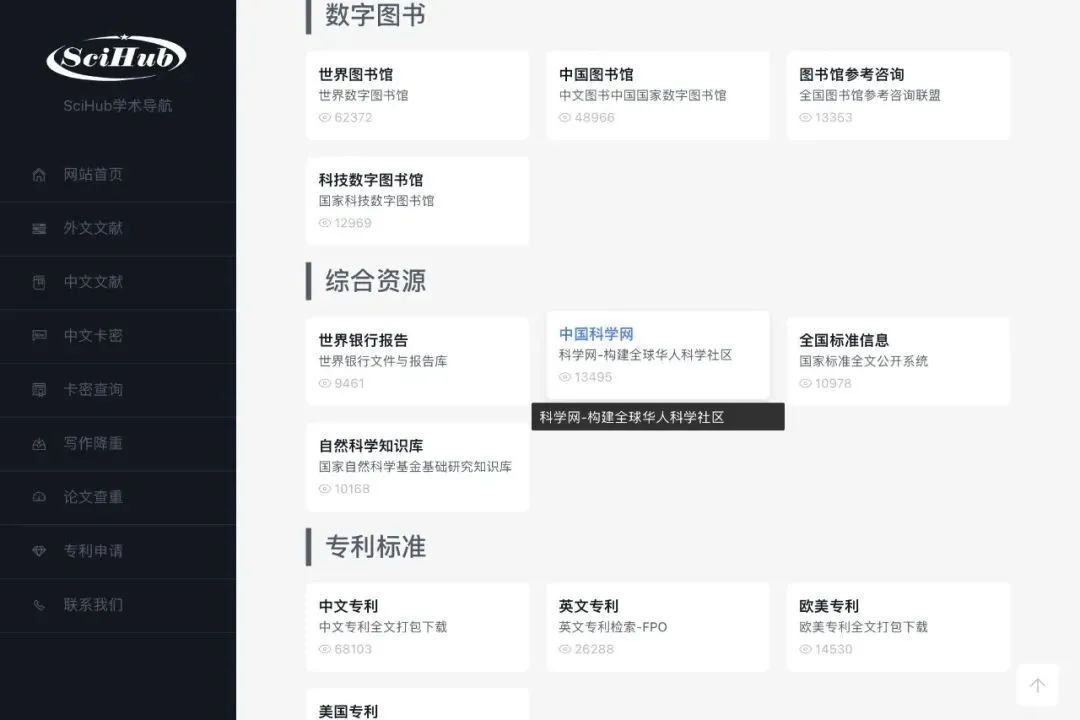Open the 图书馆参考咨询 card title

pyautogui.click(x=851, y=74)
